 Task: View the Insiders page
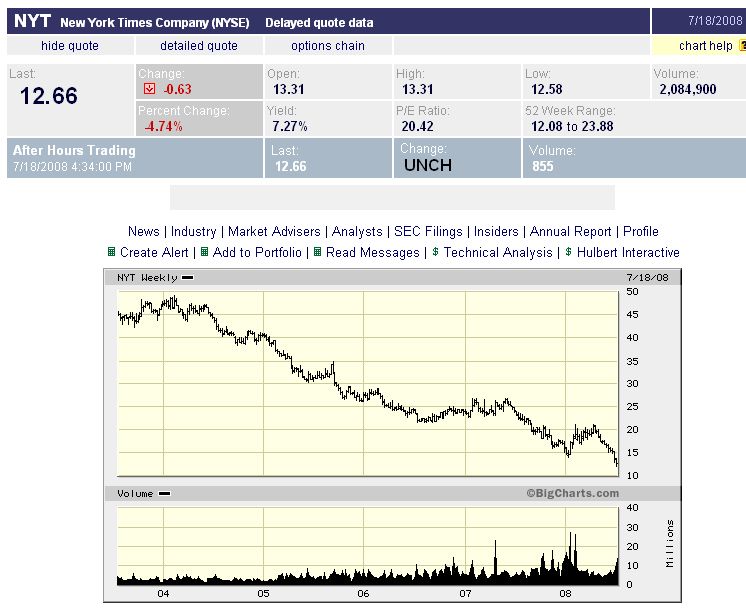tap(496, 231)
